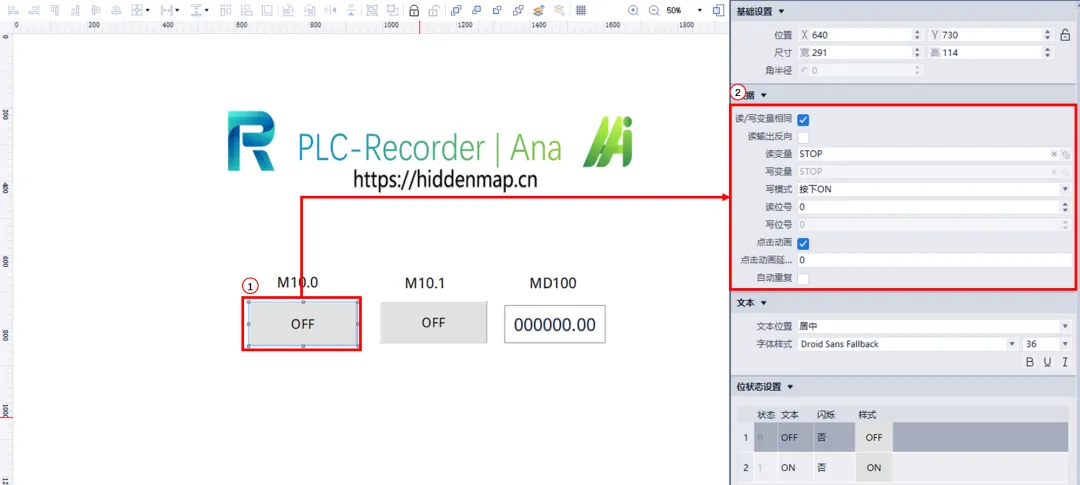Uncheck the 点击动画 checkbox

[x=803, y=243]
